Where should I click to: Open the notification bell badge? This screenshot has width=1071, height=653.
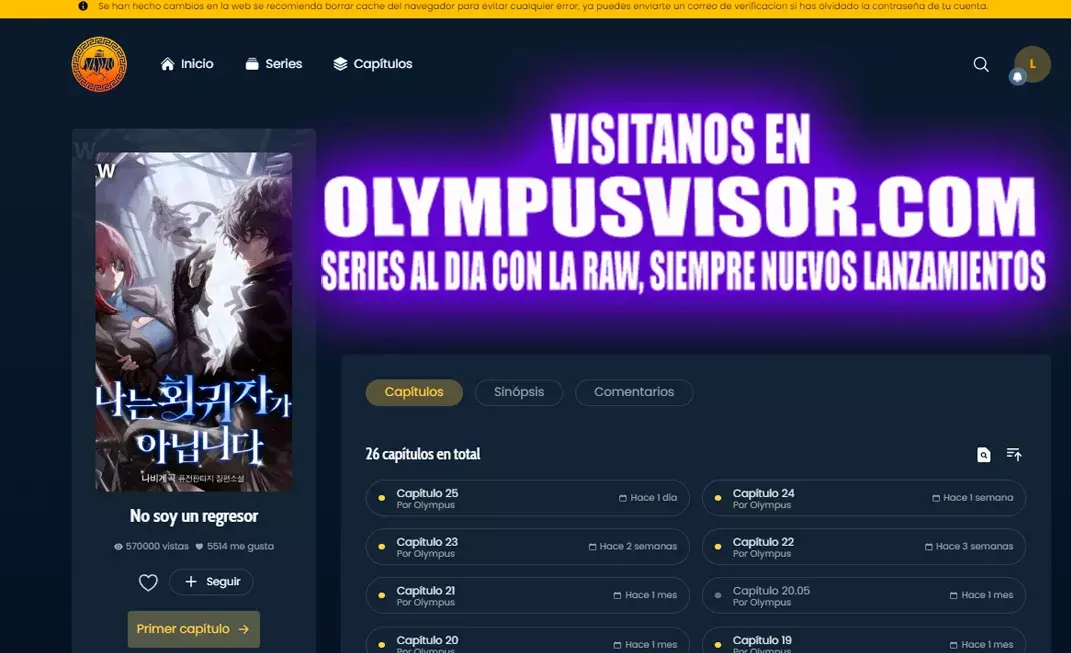click(1018, 77)
